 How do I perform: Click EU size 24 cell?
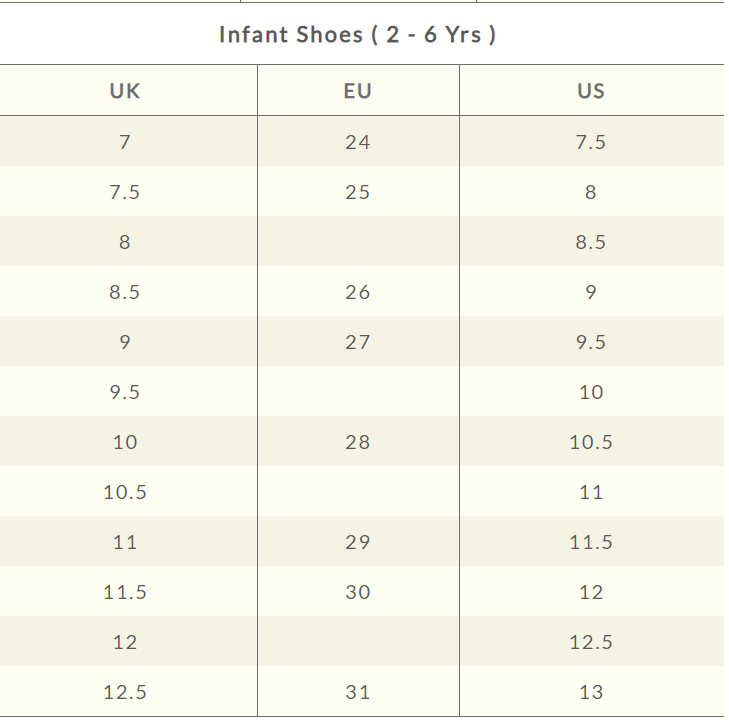click(x=357, y=142)
